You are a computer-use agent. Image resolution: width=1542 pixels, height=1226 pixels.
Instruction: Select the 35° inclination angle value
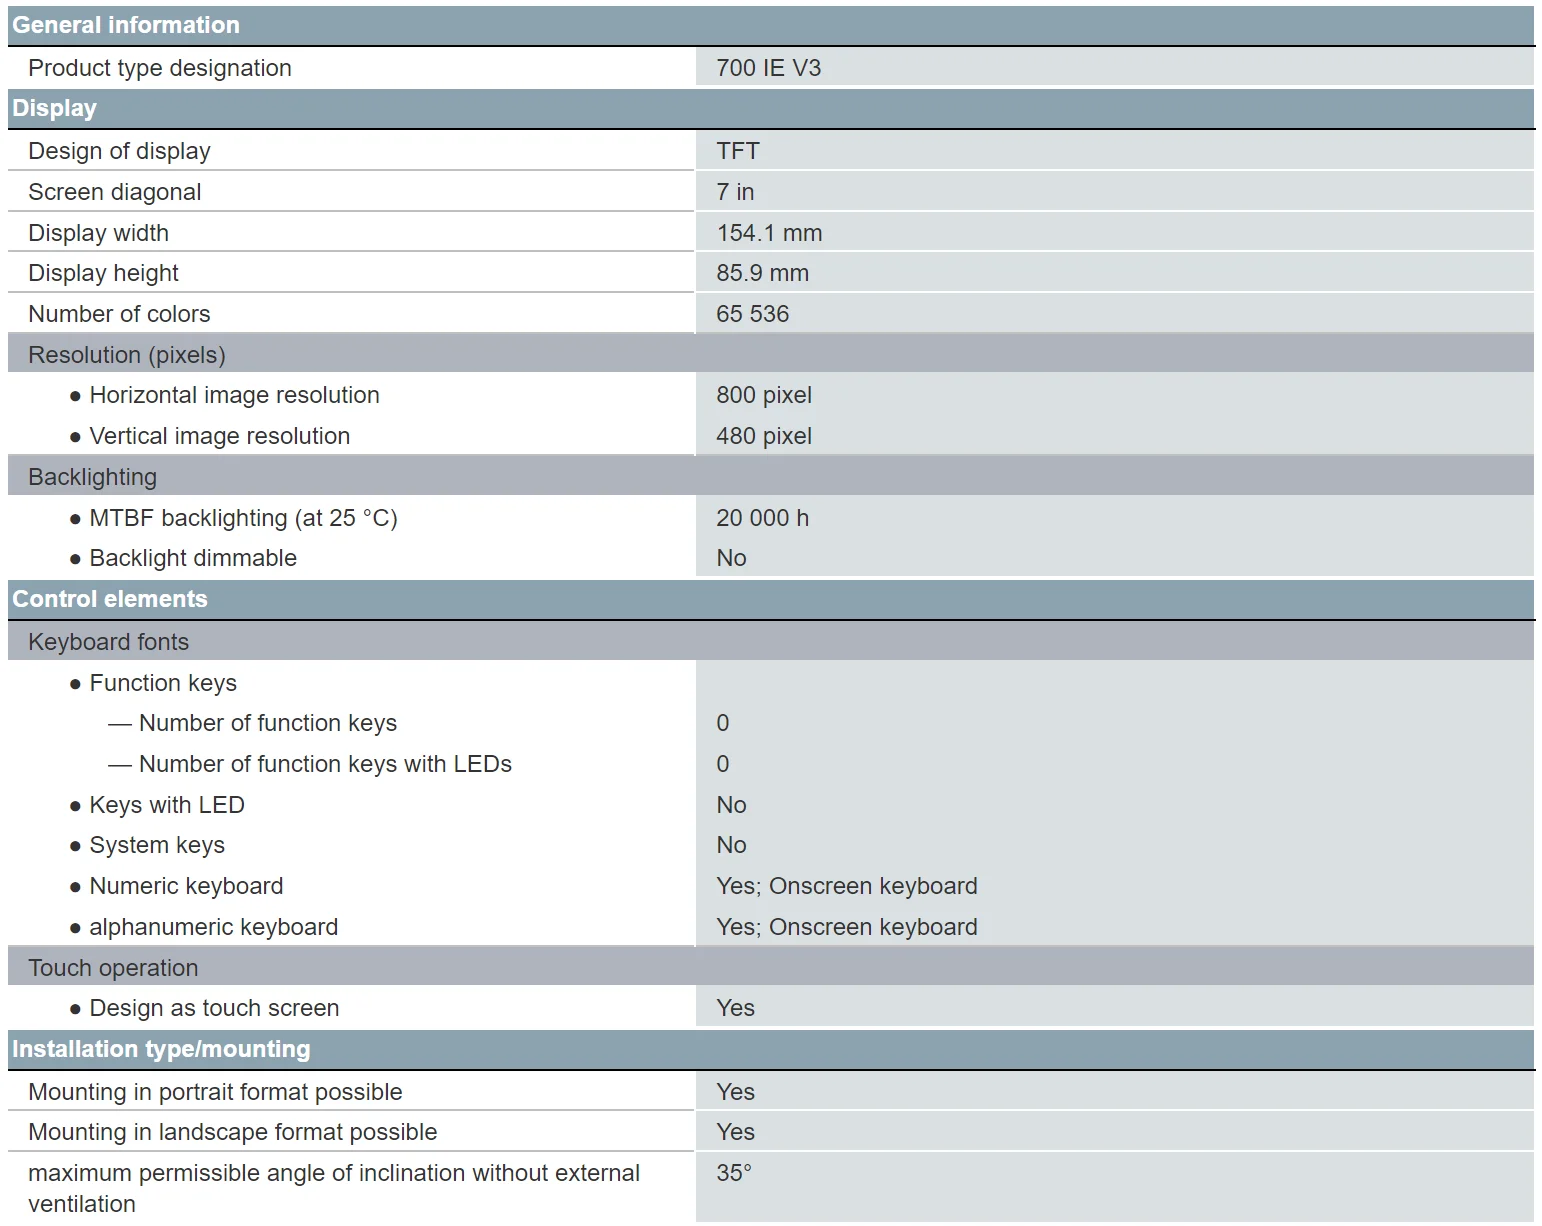click(733, 1173)
